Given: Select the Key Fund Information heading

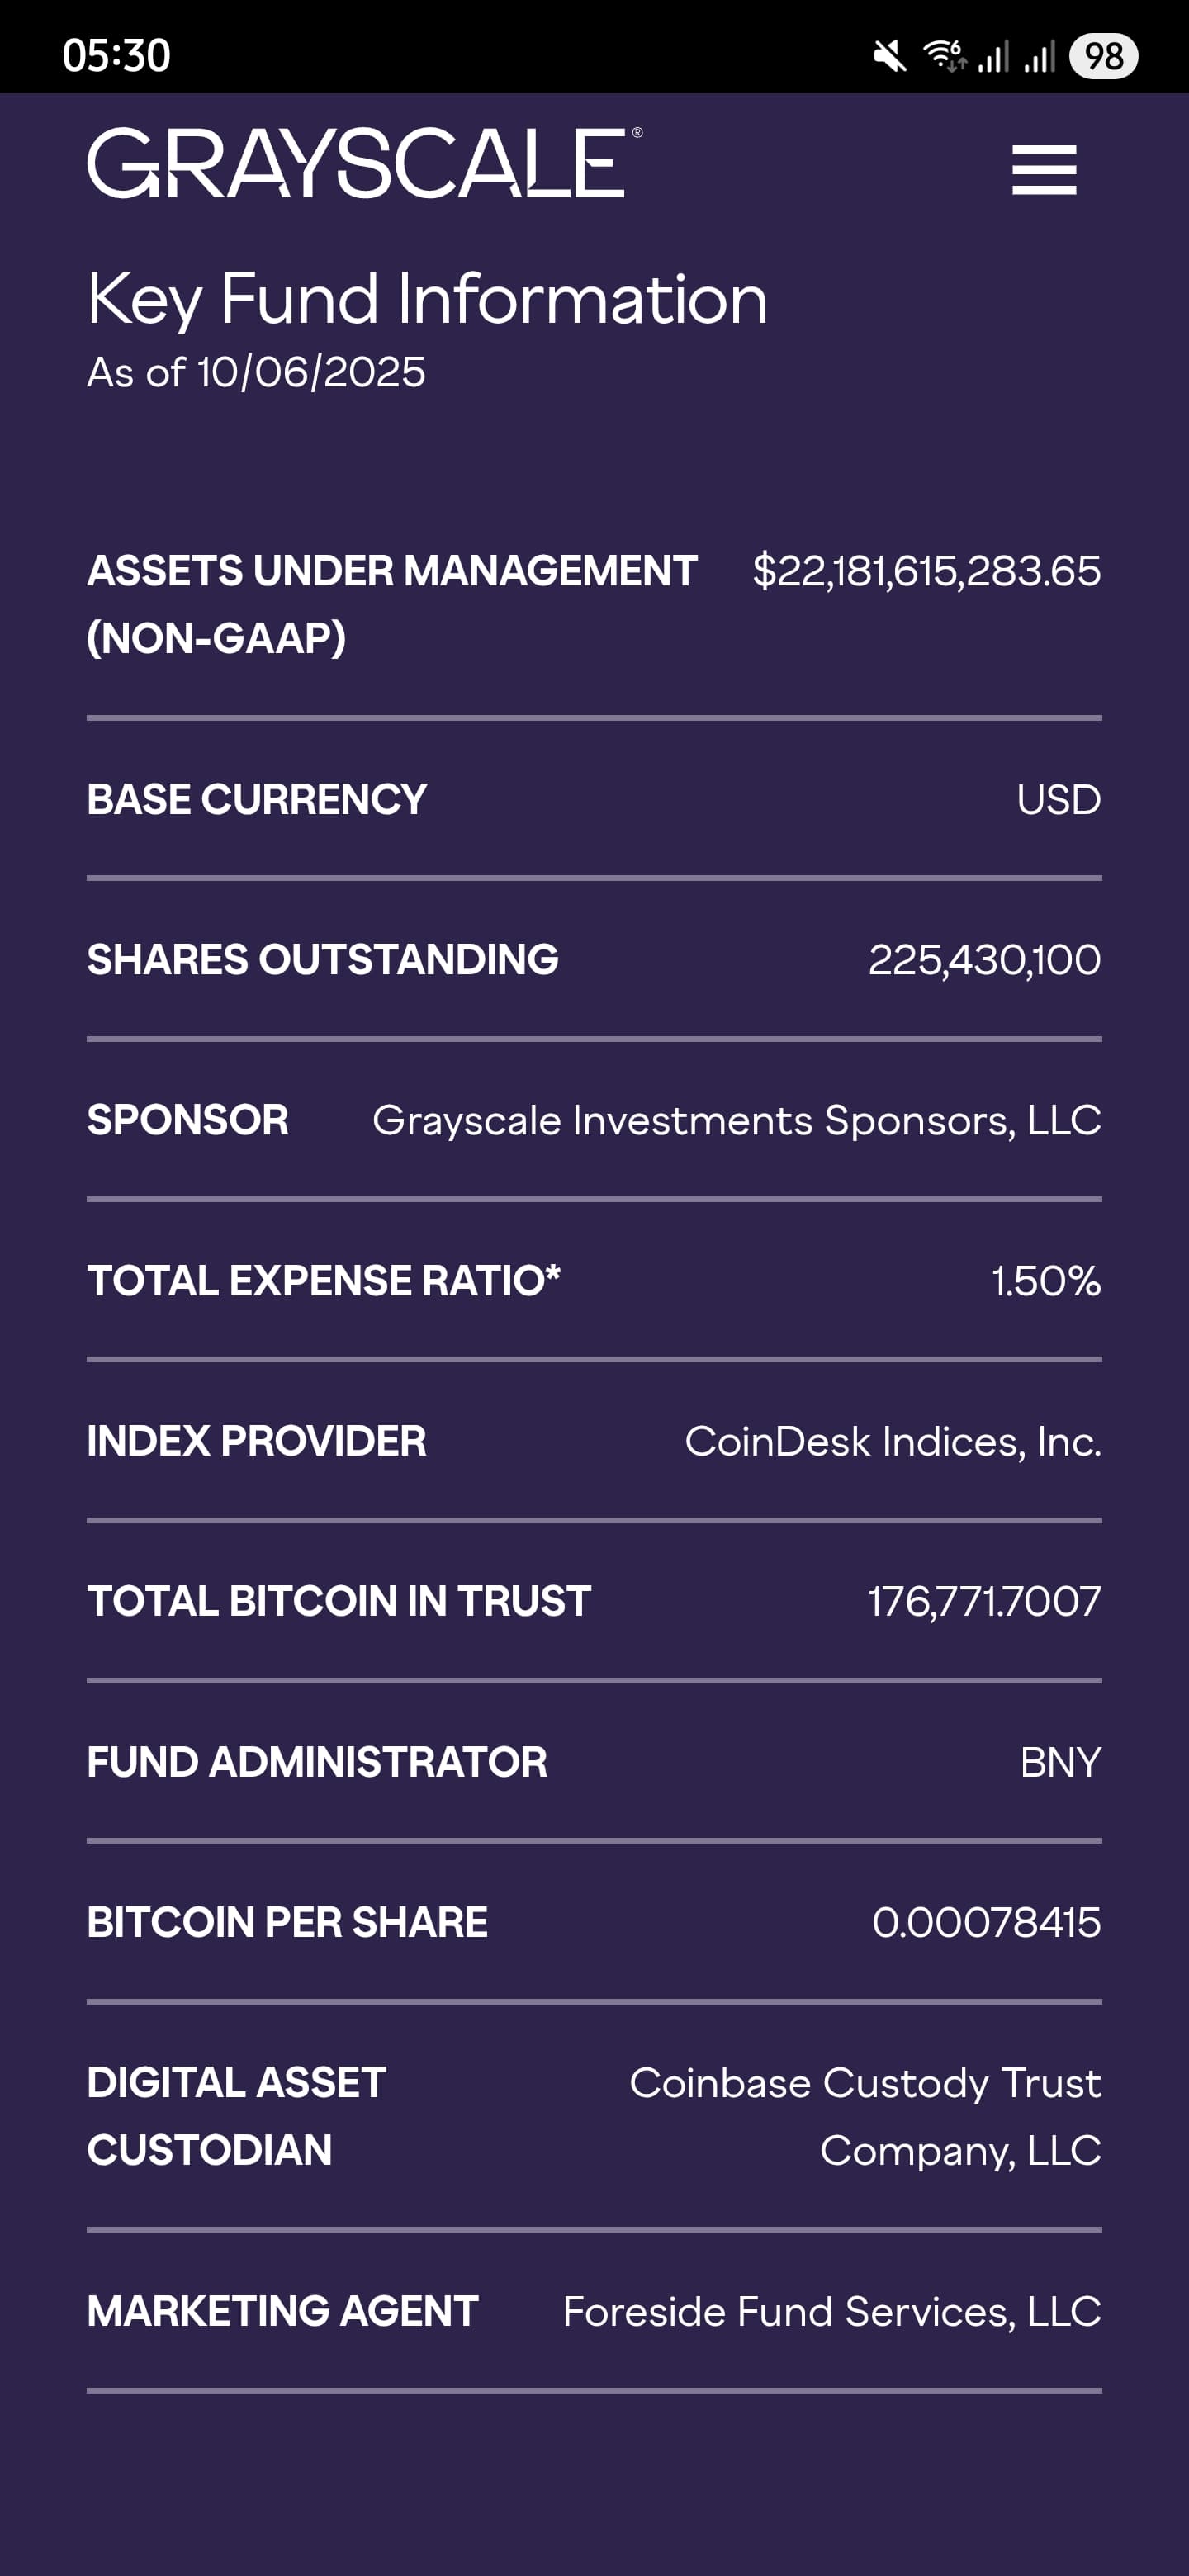Looking at the screenshot, I should 427,299.
